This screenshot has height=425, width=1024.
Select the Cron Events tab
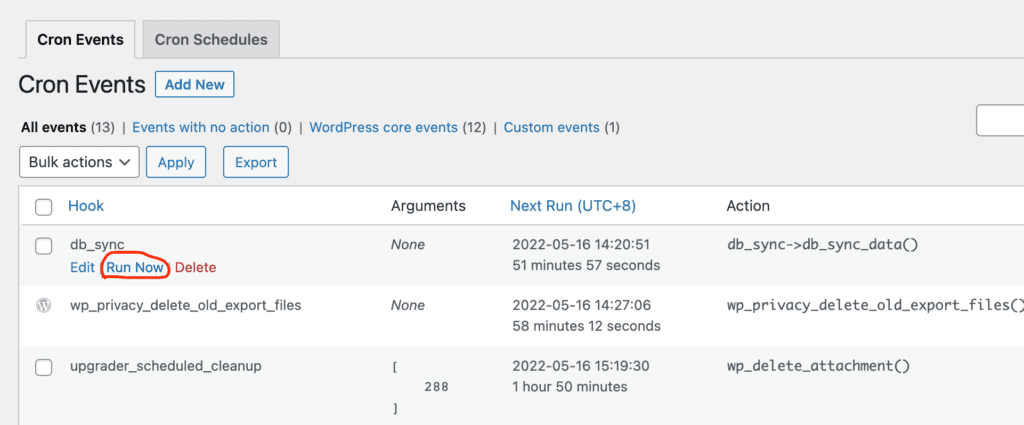coord(80,39)
